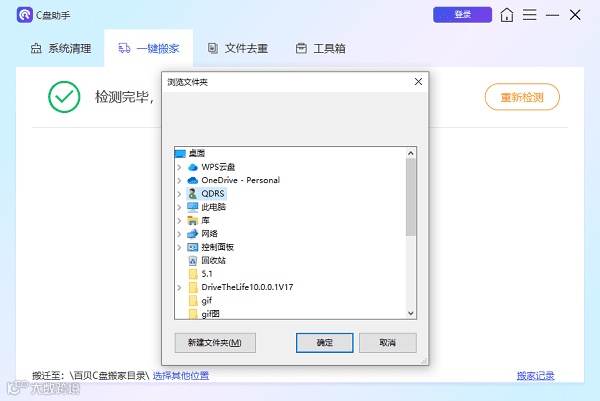Click the folder tree scrollbar thumb

tap(411, 197)
